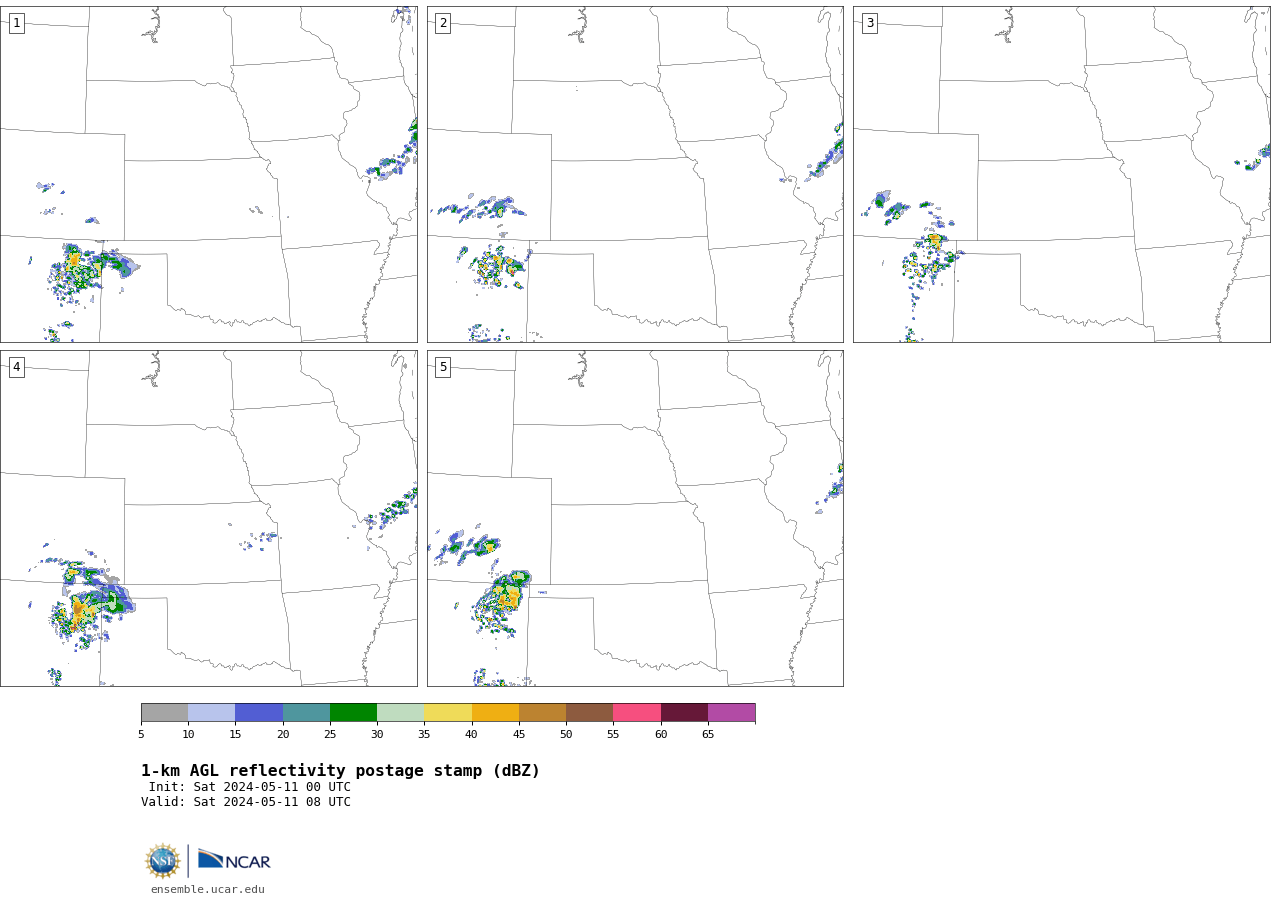Click the tan 45-50 dBZ swatch
Screen dimensions: 1280x901
(543, 712)
